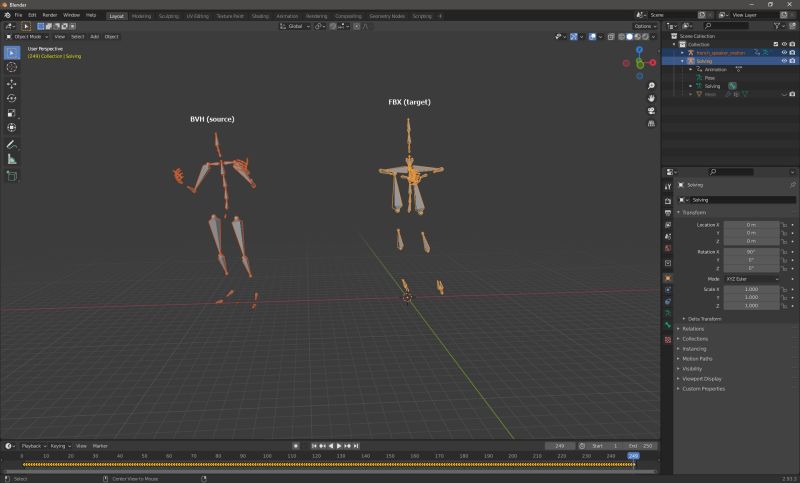The width and height of the screenshot is (800, 483).
Task: Switch perspective/orthographic grid icon
Action: tap(651, 123)
